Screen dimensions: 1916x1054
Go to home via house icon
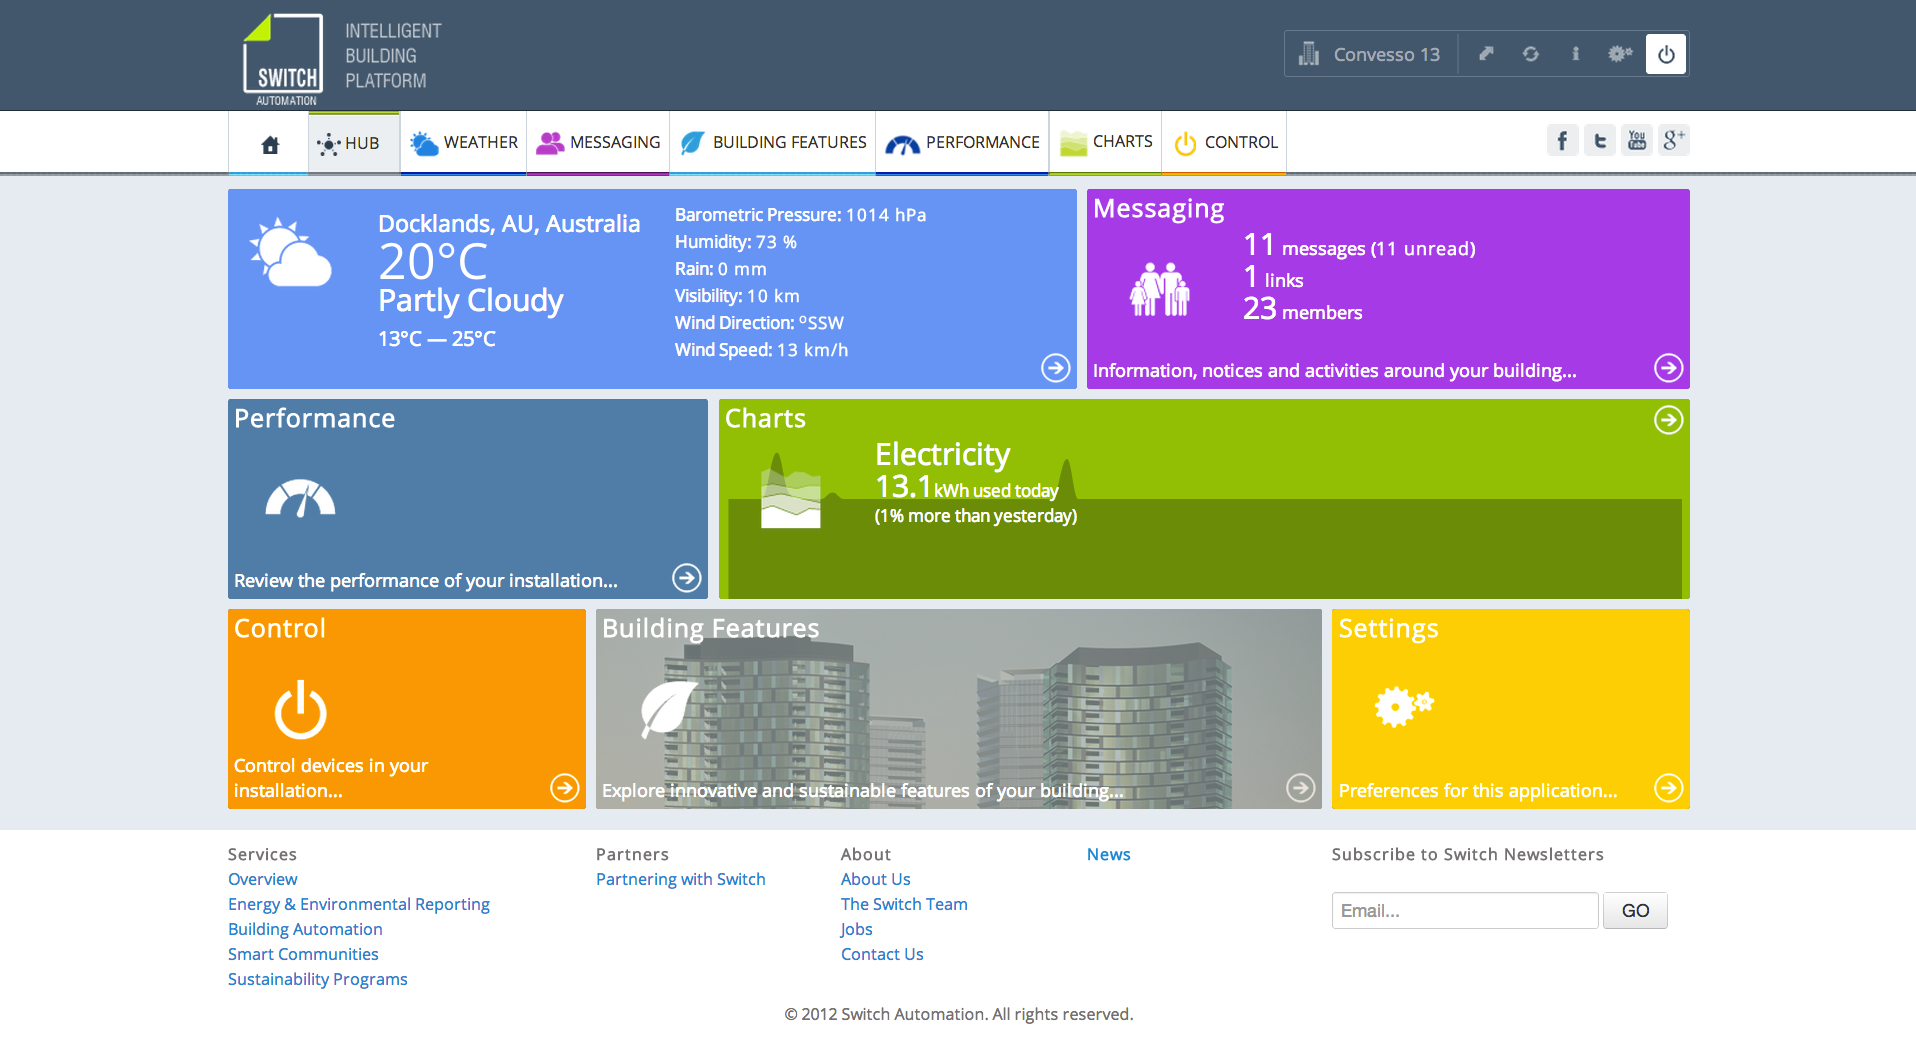pos(269,145)
